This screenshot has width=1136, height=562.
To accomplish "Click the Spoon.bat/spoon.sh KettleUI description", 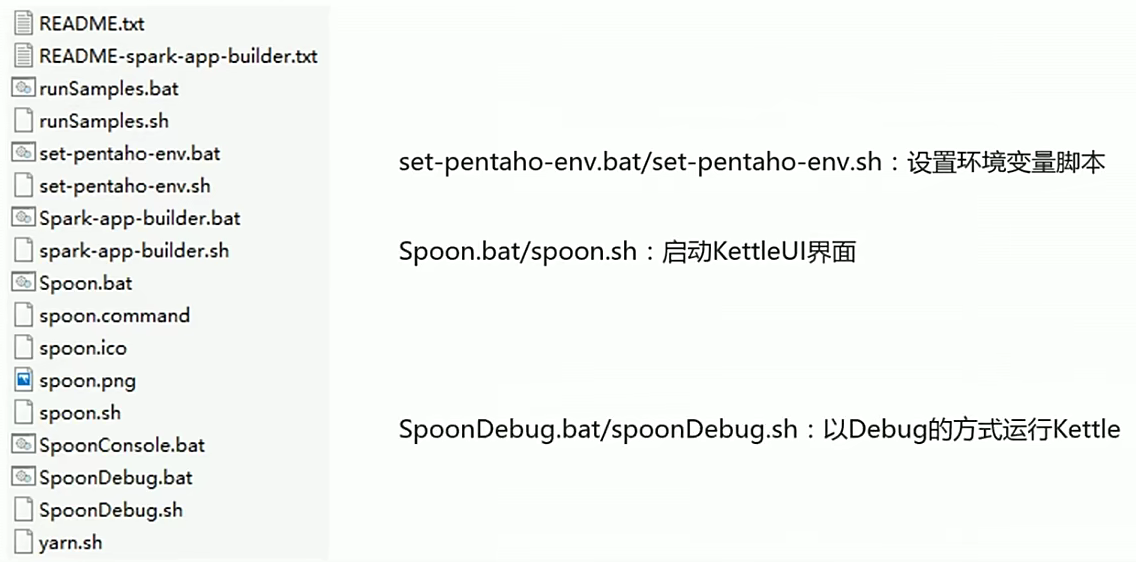I will tap(627, 253).
